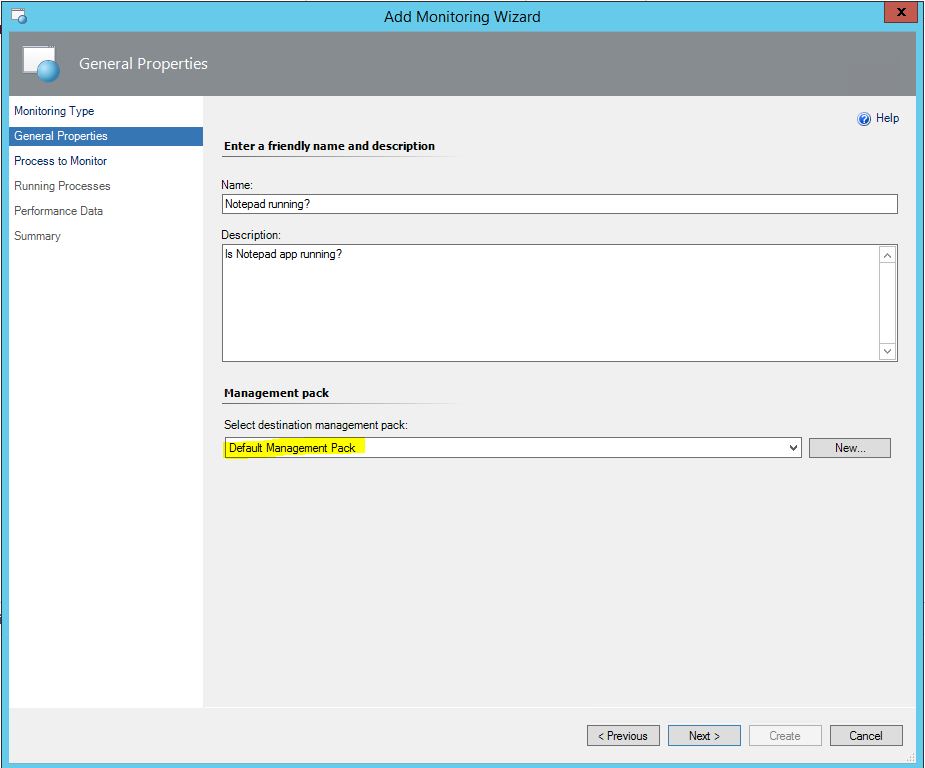This screenshot has width=925, height=768.
Task: Click the Name field containing Notepad running?
Action: (x=559, y=204)
